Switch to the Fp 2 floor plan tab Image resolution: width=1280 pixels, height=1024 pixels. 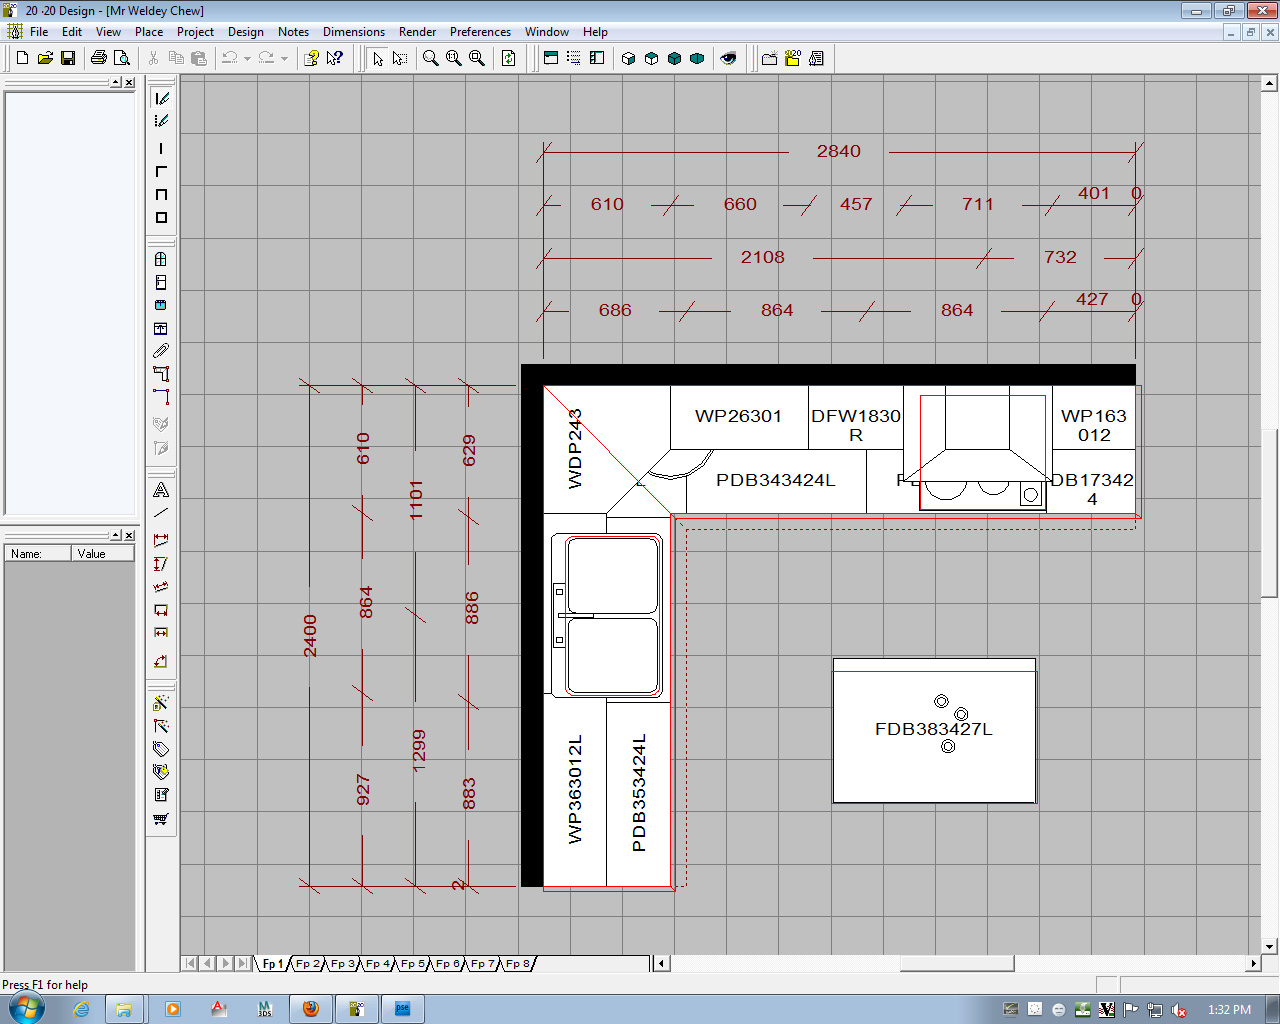(x=307, y=964)
